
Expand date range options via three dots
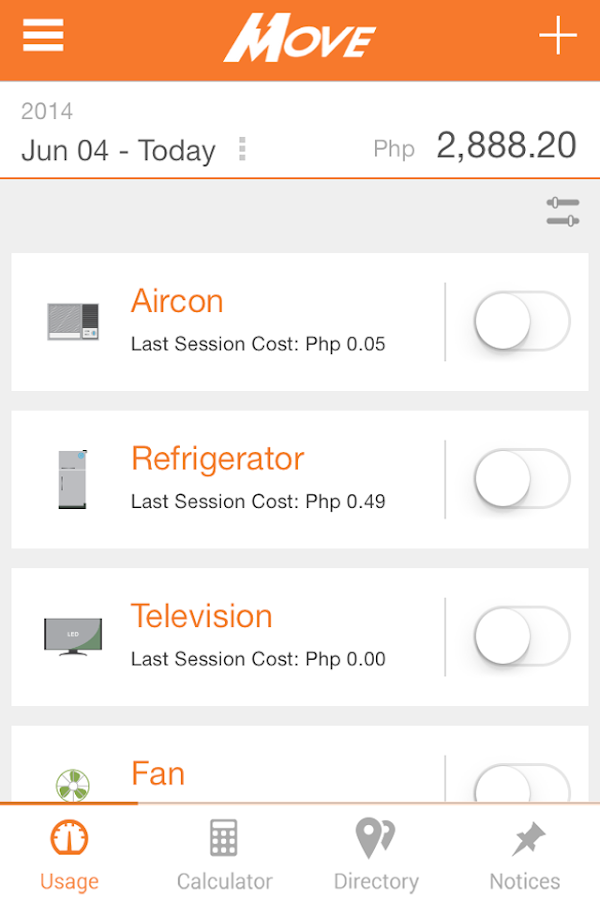point(242,150)
